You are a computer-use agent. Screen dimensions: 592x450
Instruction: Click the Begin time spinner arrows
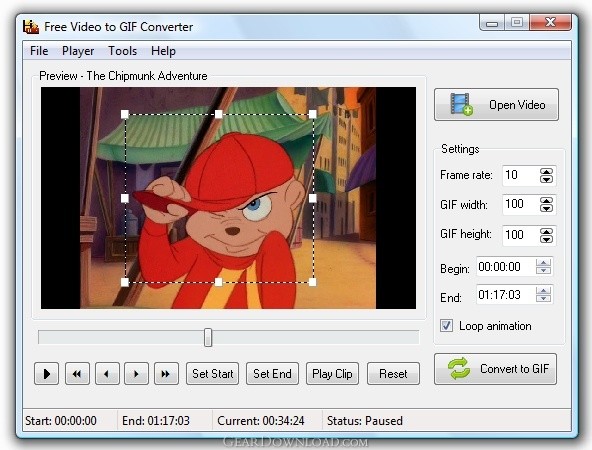tap(543, 267)
